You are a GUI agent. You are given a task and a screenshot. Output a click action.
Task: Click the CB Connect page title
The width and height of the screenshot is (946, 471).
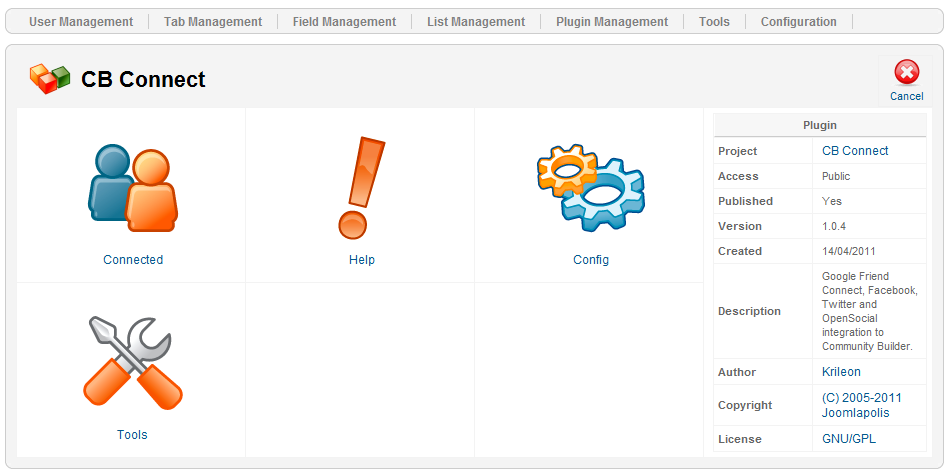(143, 80)
